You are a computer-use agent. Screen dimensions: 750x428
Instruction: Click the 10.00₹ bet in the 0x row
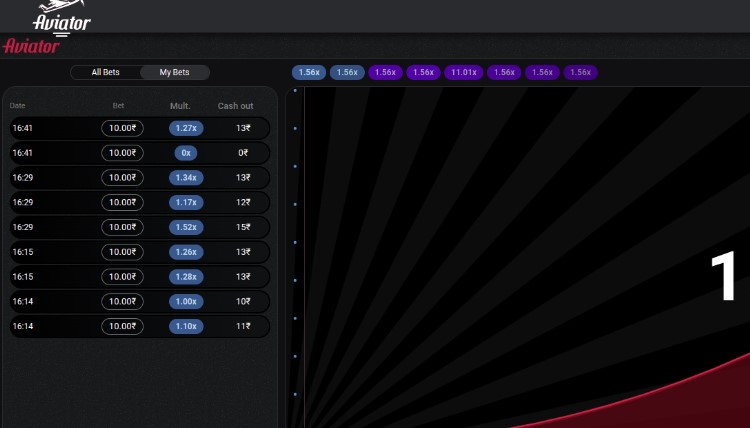[x=122, y=153]
